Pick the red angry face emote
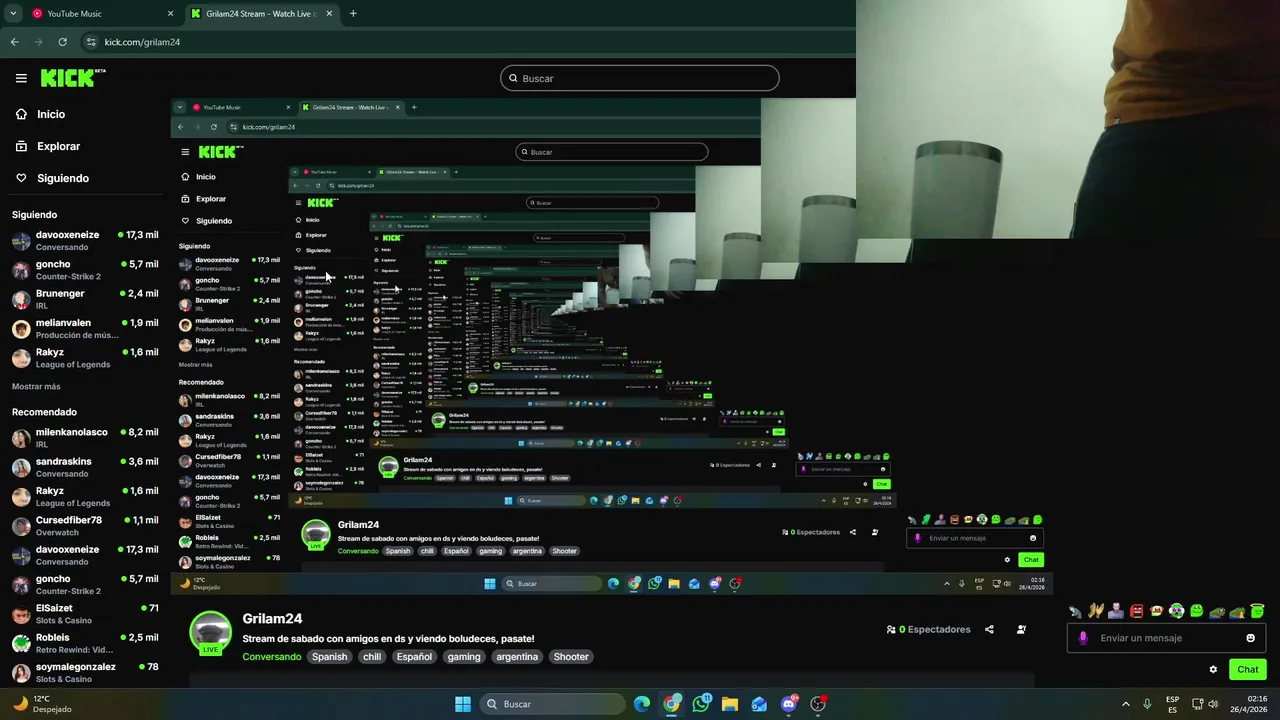Screen dimensions: 1280x720 [x=1136, y=611]
